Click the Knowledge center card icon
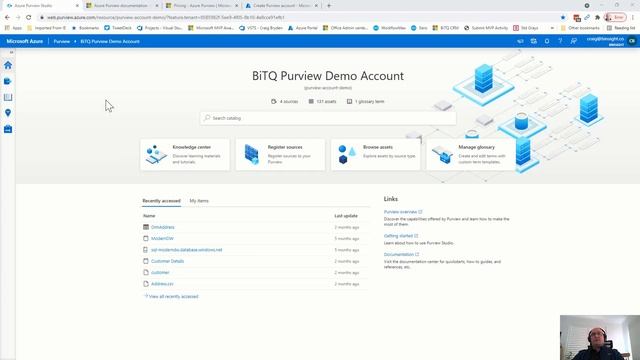This screenshot has width=640, height=360. coord(156,154)
